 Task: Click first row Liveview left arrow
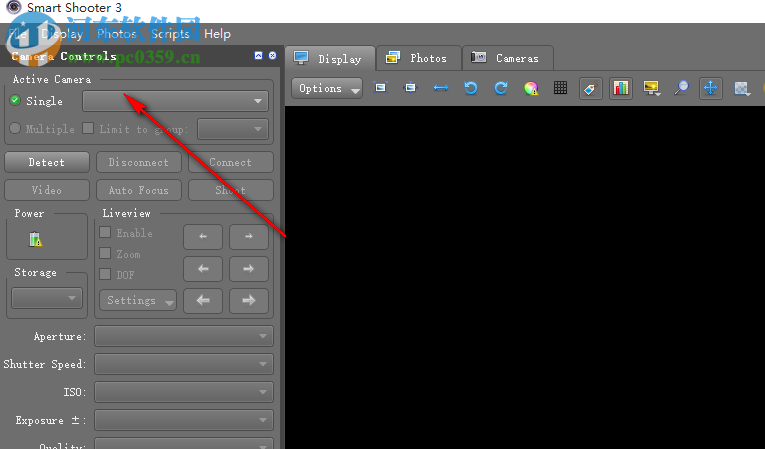[x=203, y=236]
